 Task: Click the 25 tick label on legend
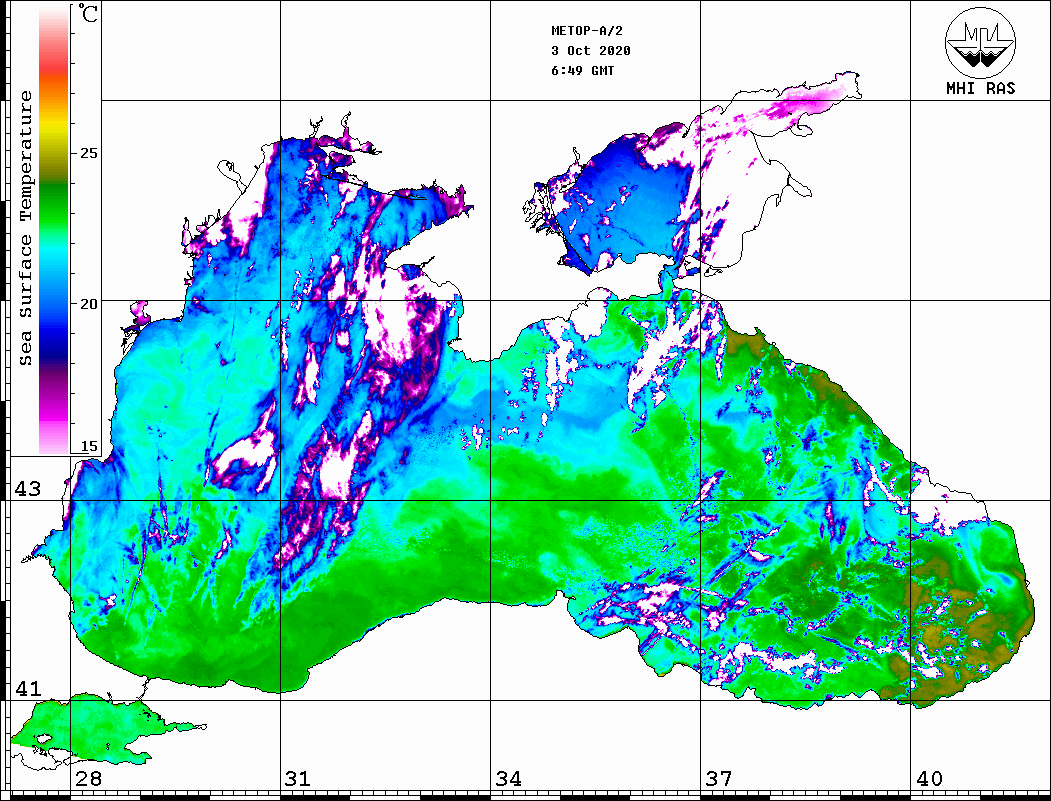pos(88,153)
